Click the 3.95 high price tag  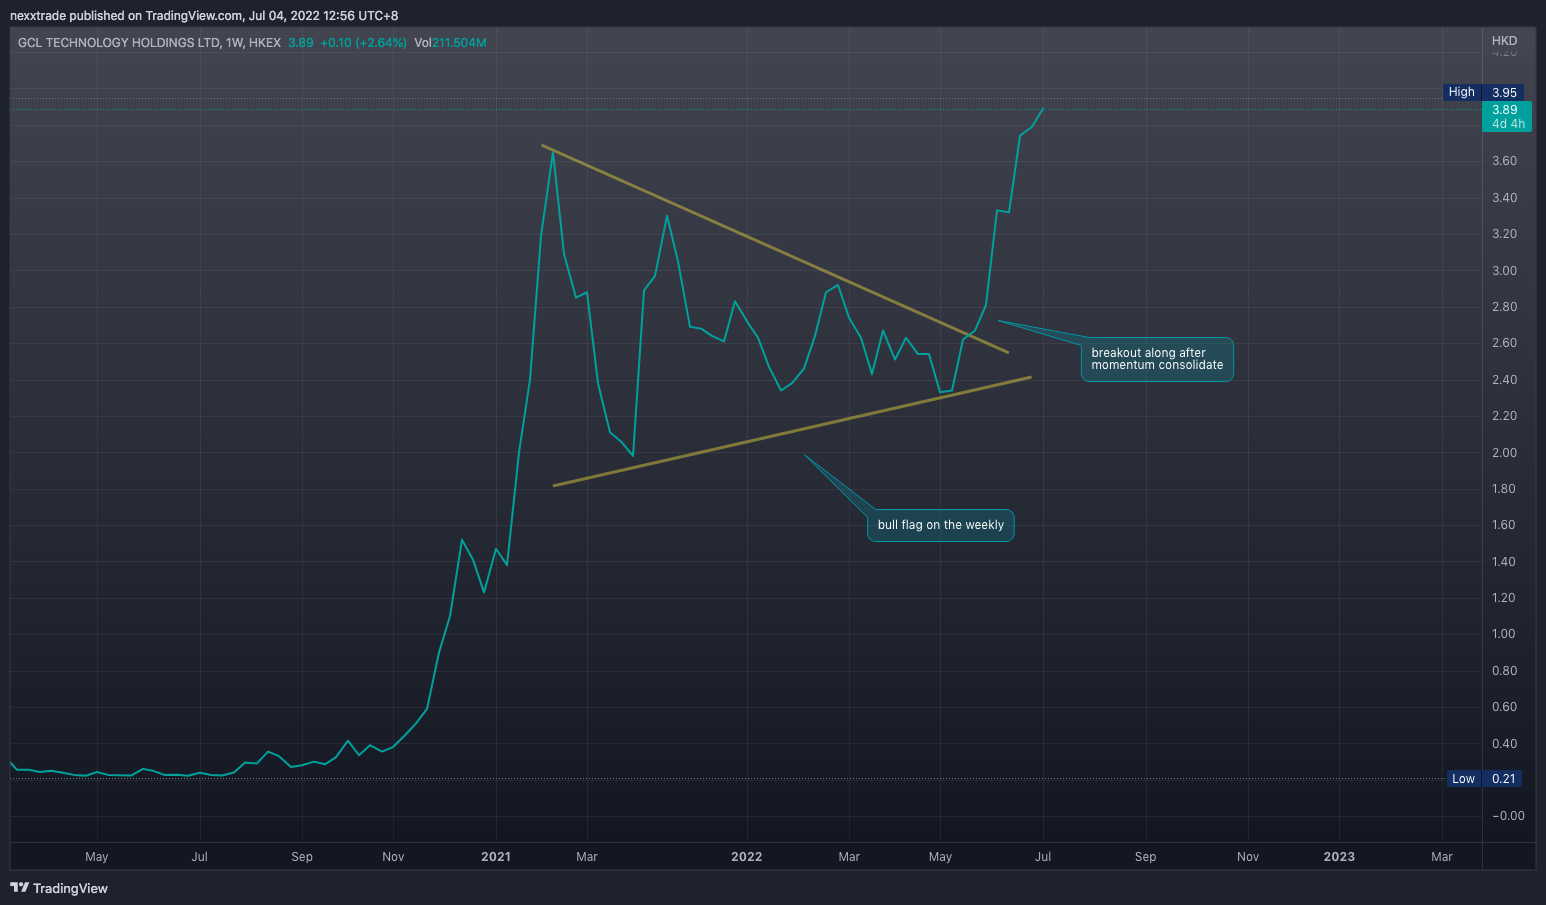point(1505,92)
